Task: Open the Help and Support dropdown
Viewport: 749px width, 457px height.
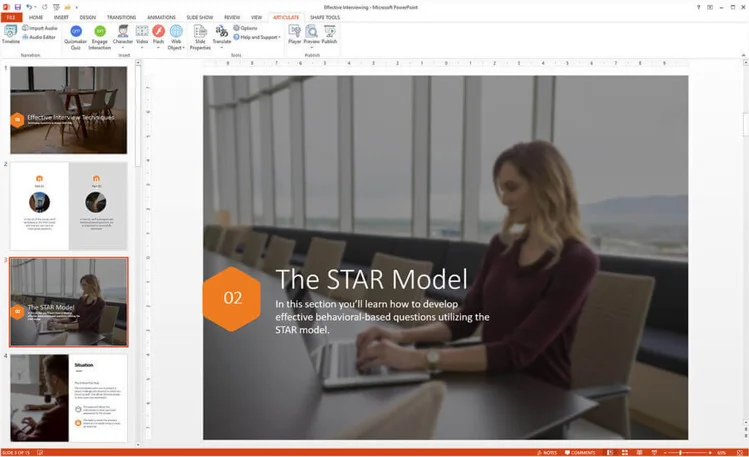Action: 255,37
